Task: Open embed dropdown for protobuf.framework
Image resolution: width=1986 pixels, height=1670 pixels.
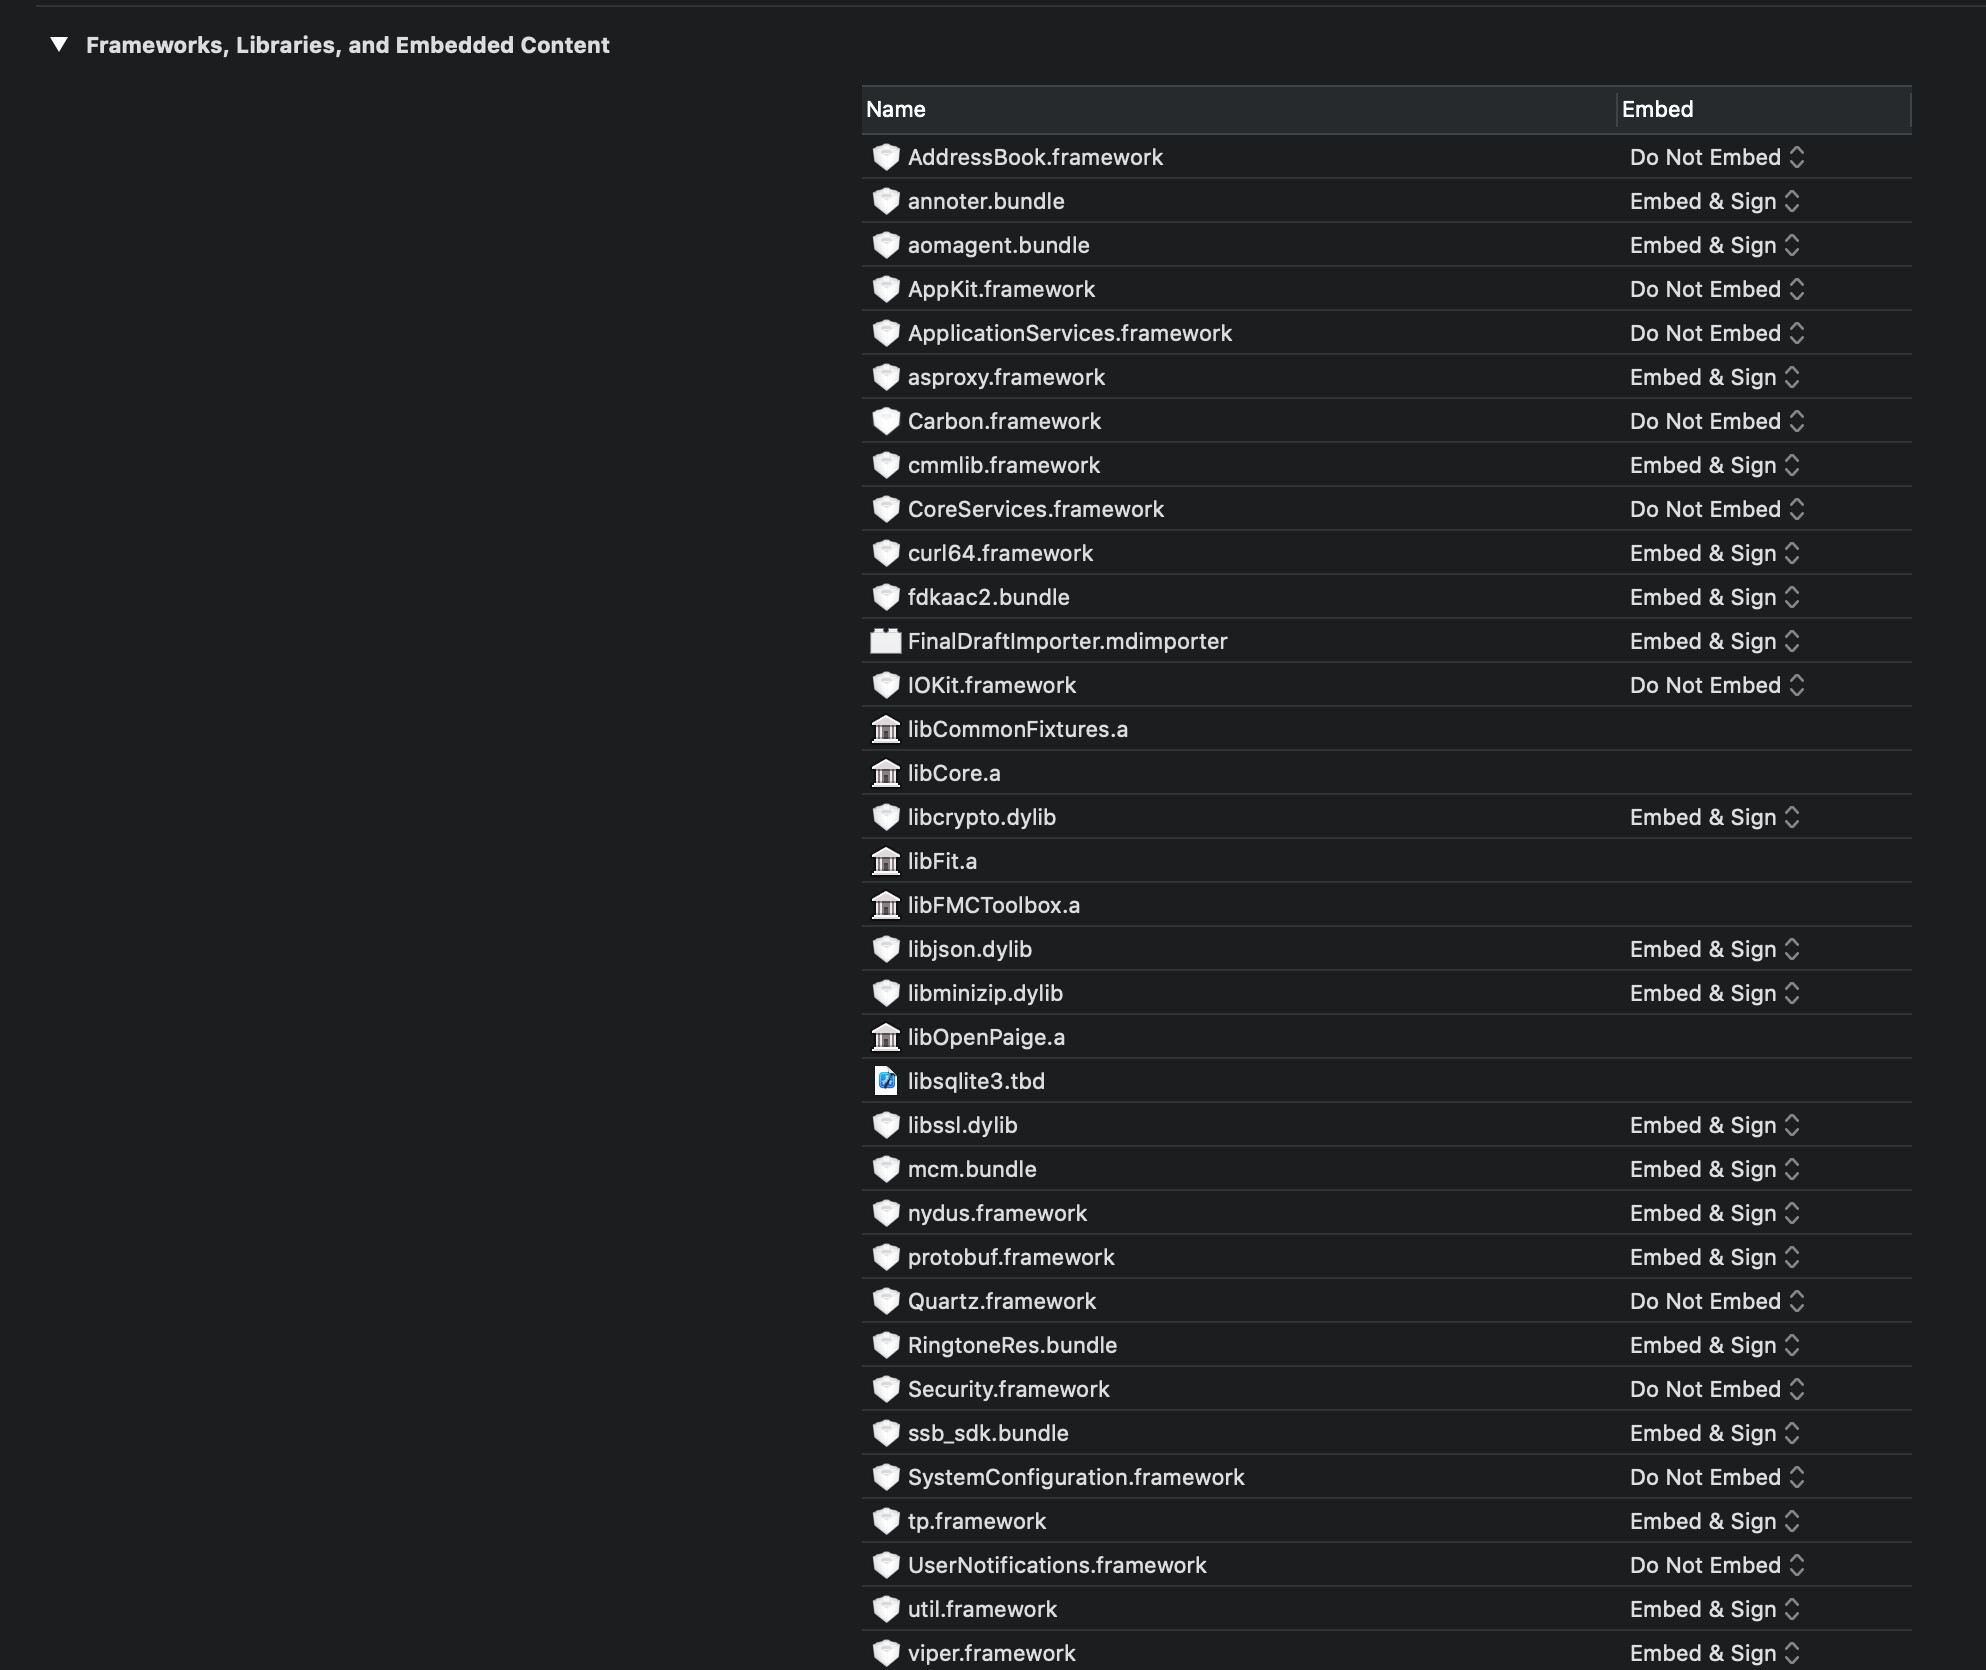Action: 1715,1257
